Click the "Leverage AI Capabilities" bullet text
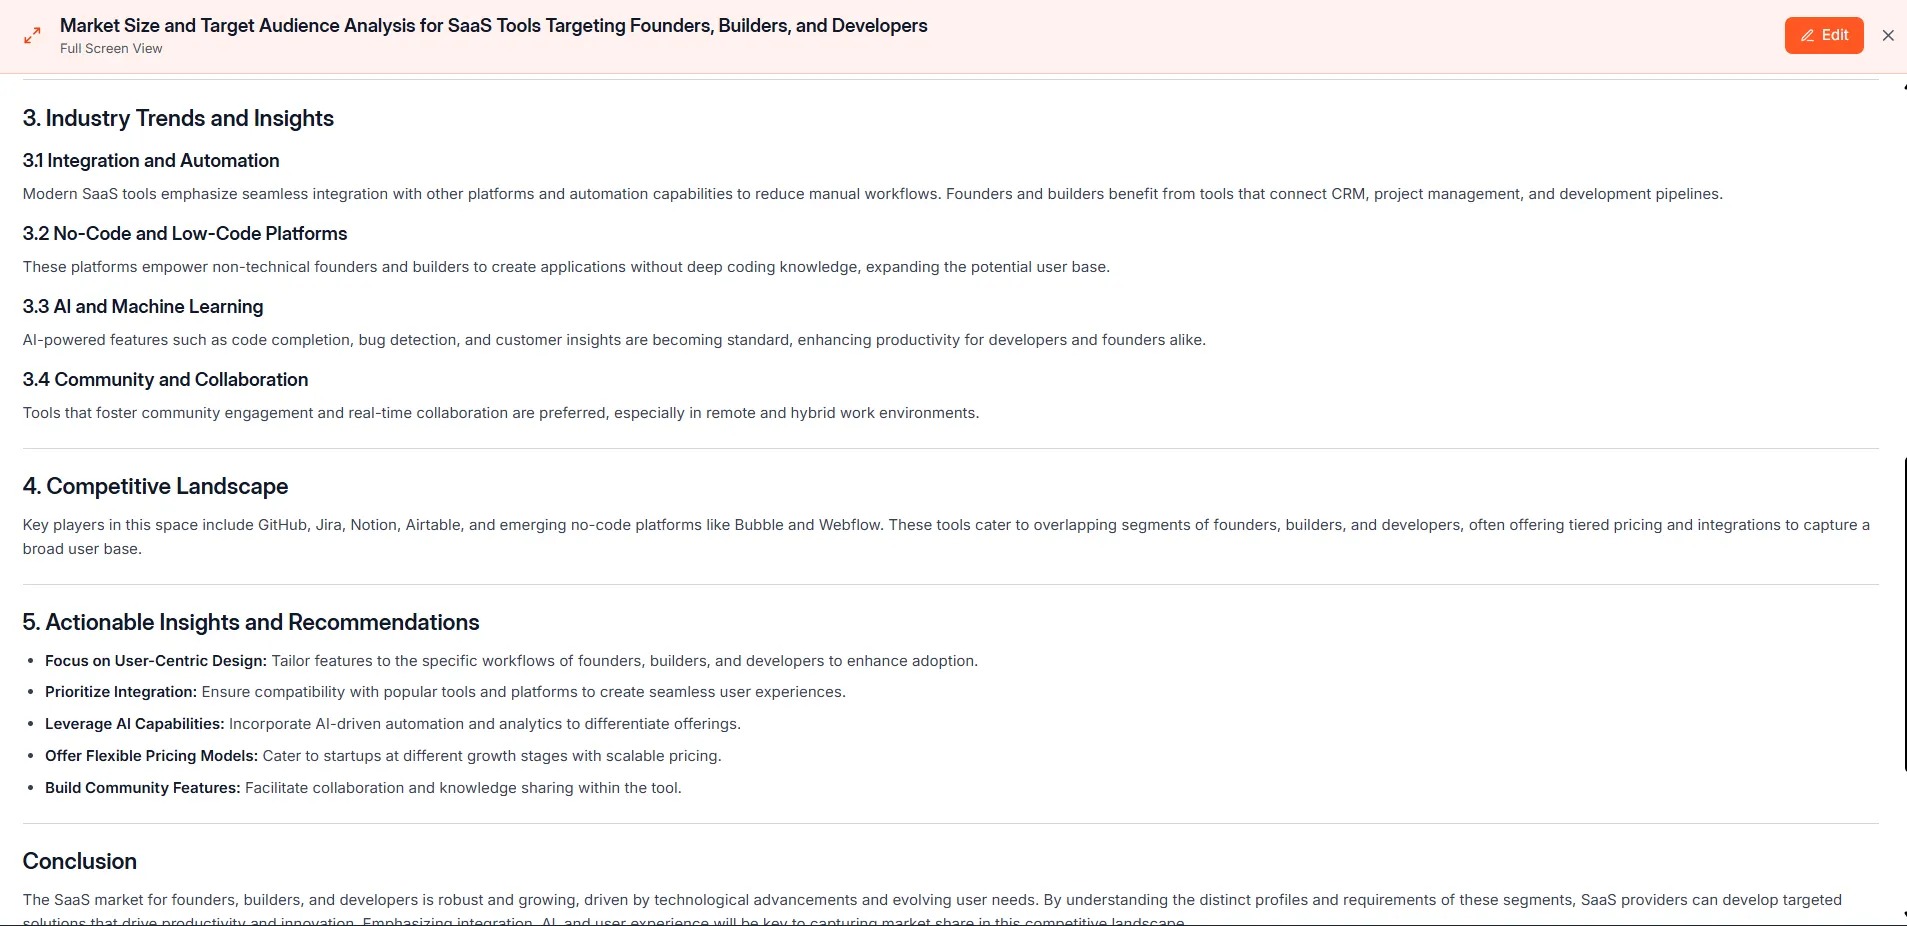Image resolution: width=1907 pixels, height=926 pixels. point(134,724)
